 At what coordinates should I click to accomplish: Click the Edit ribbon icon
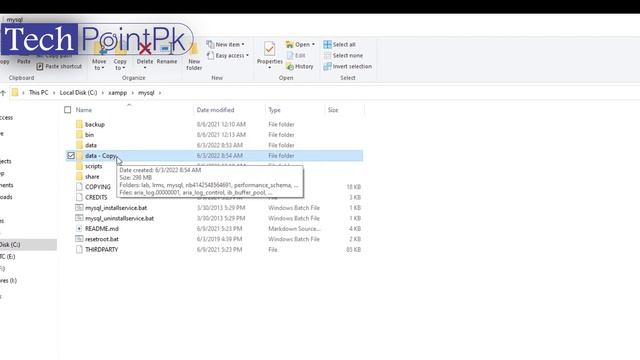(290, 56)
